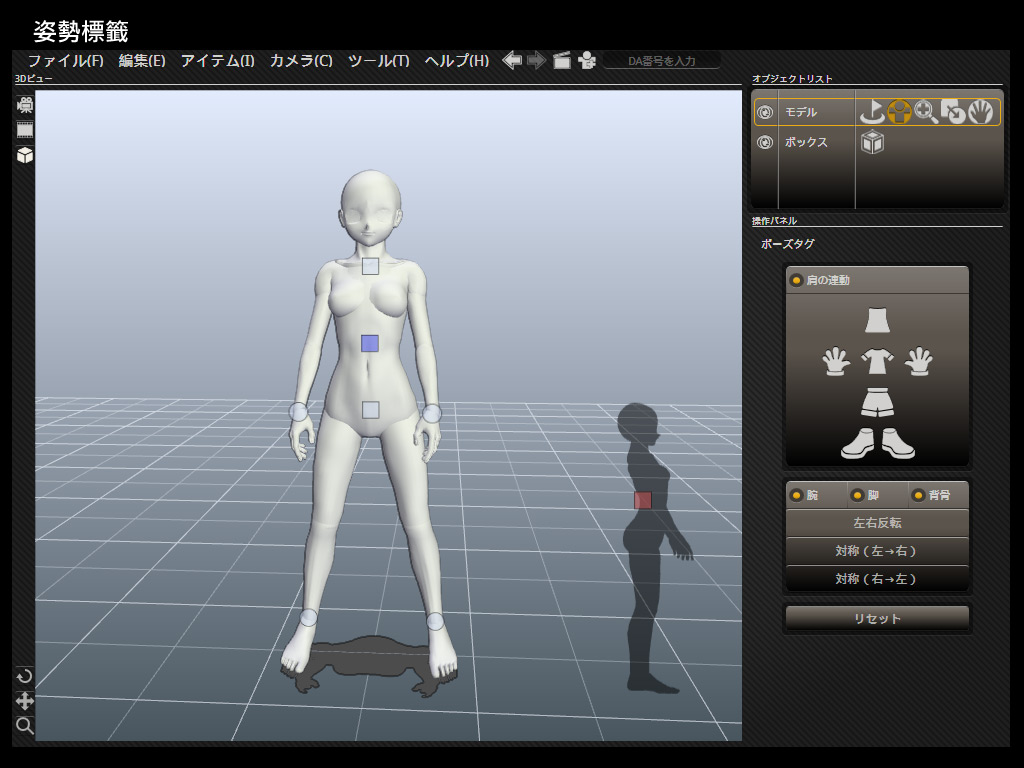Click the 左右反転 mirror flip button
This screenshot has height=768, width=1024.
[x=877, y=523]
